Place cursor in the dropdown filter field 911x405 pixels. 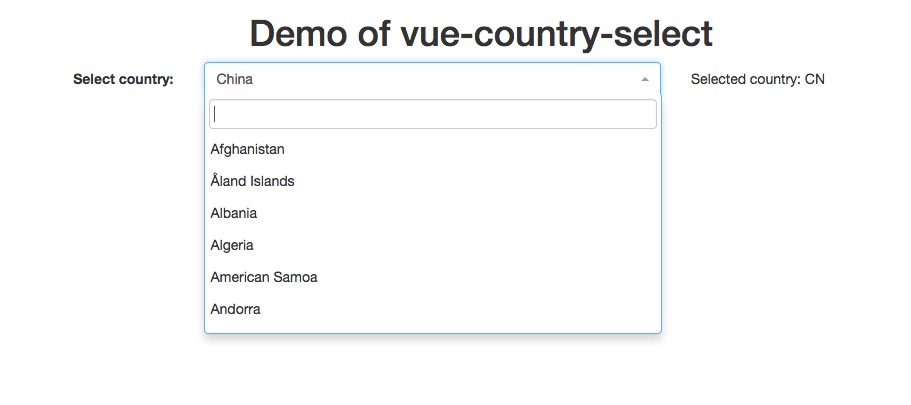[432, 114]
